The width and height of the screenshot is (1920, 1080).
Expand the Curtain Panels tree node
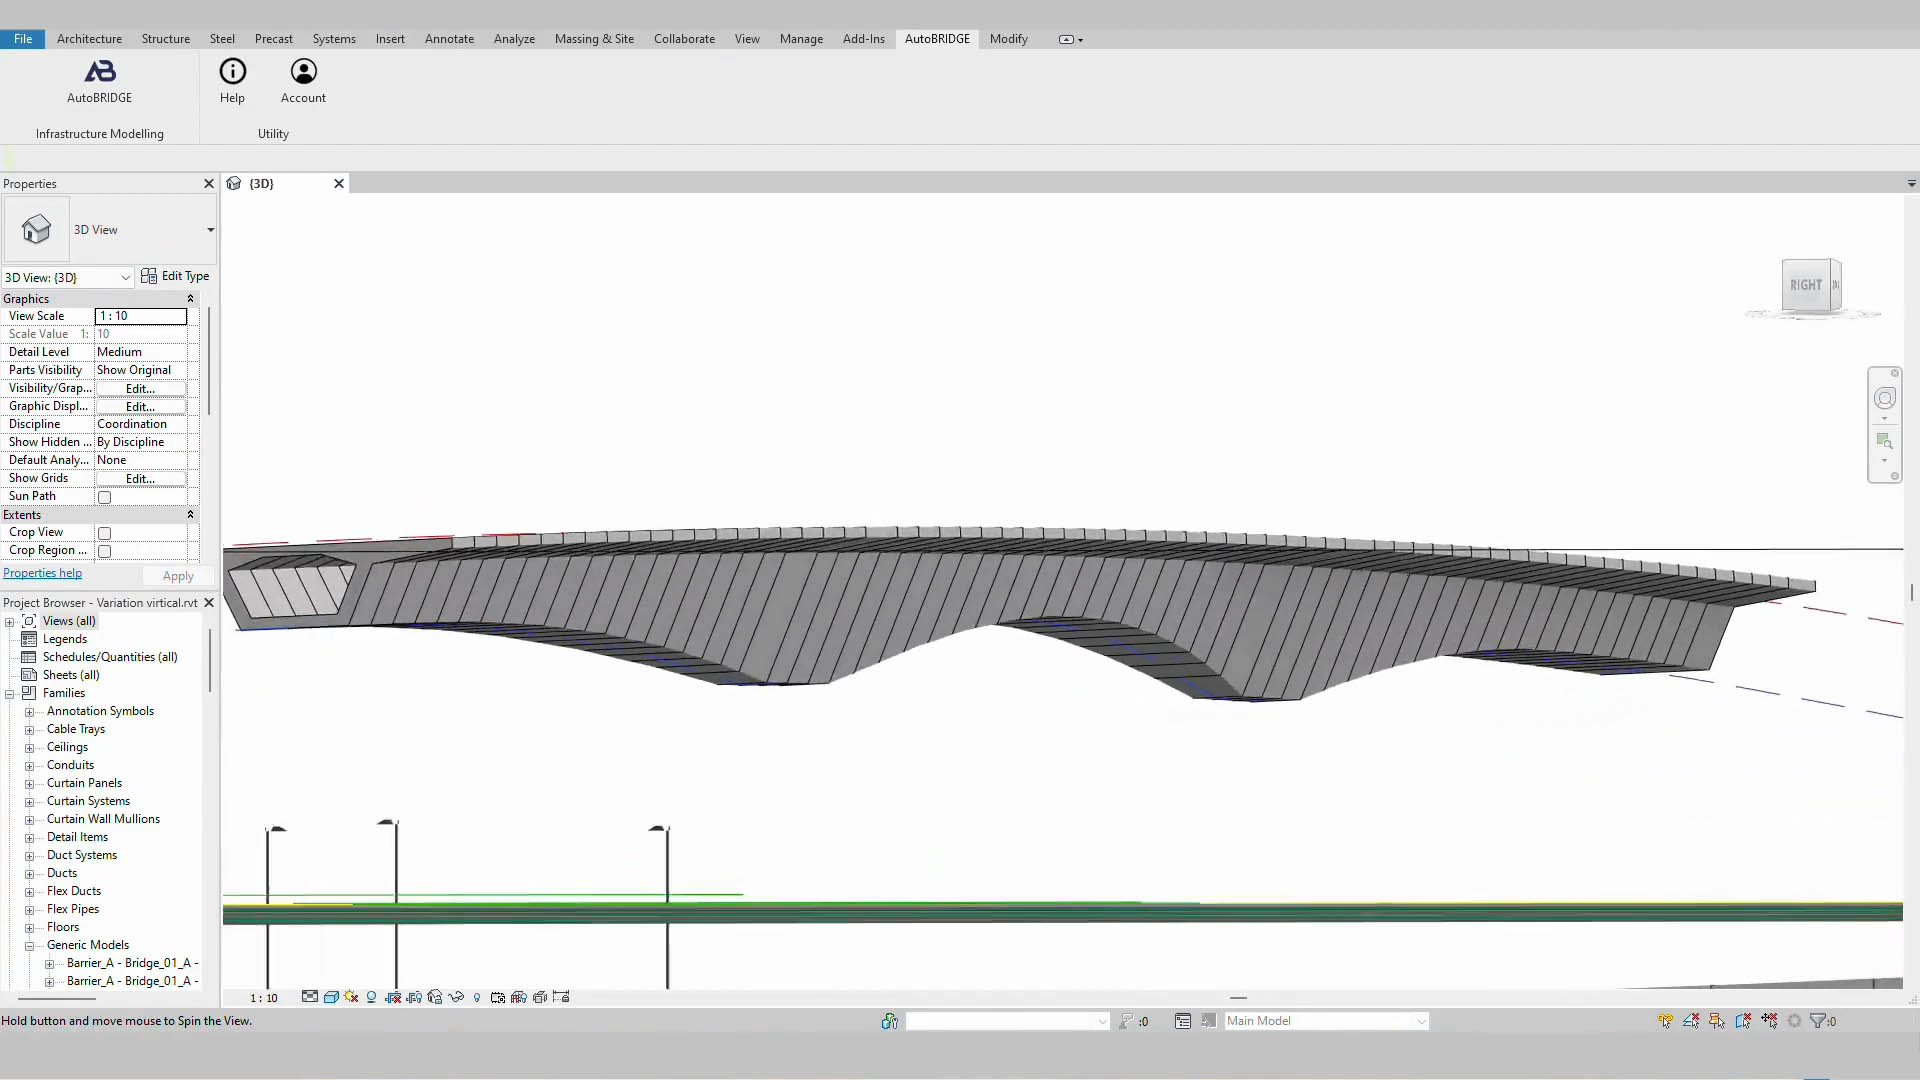coord(30,784)
